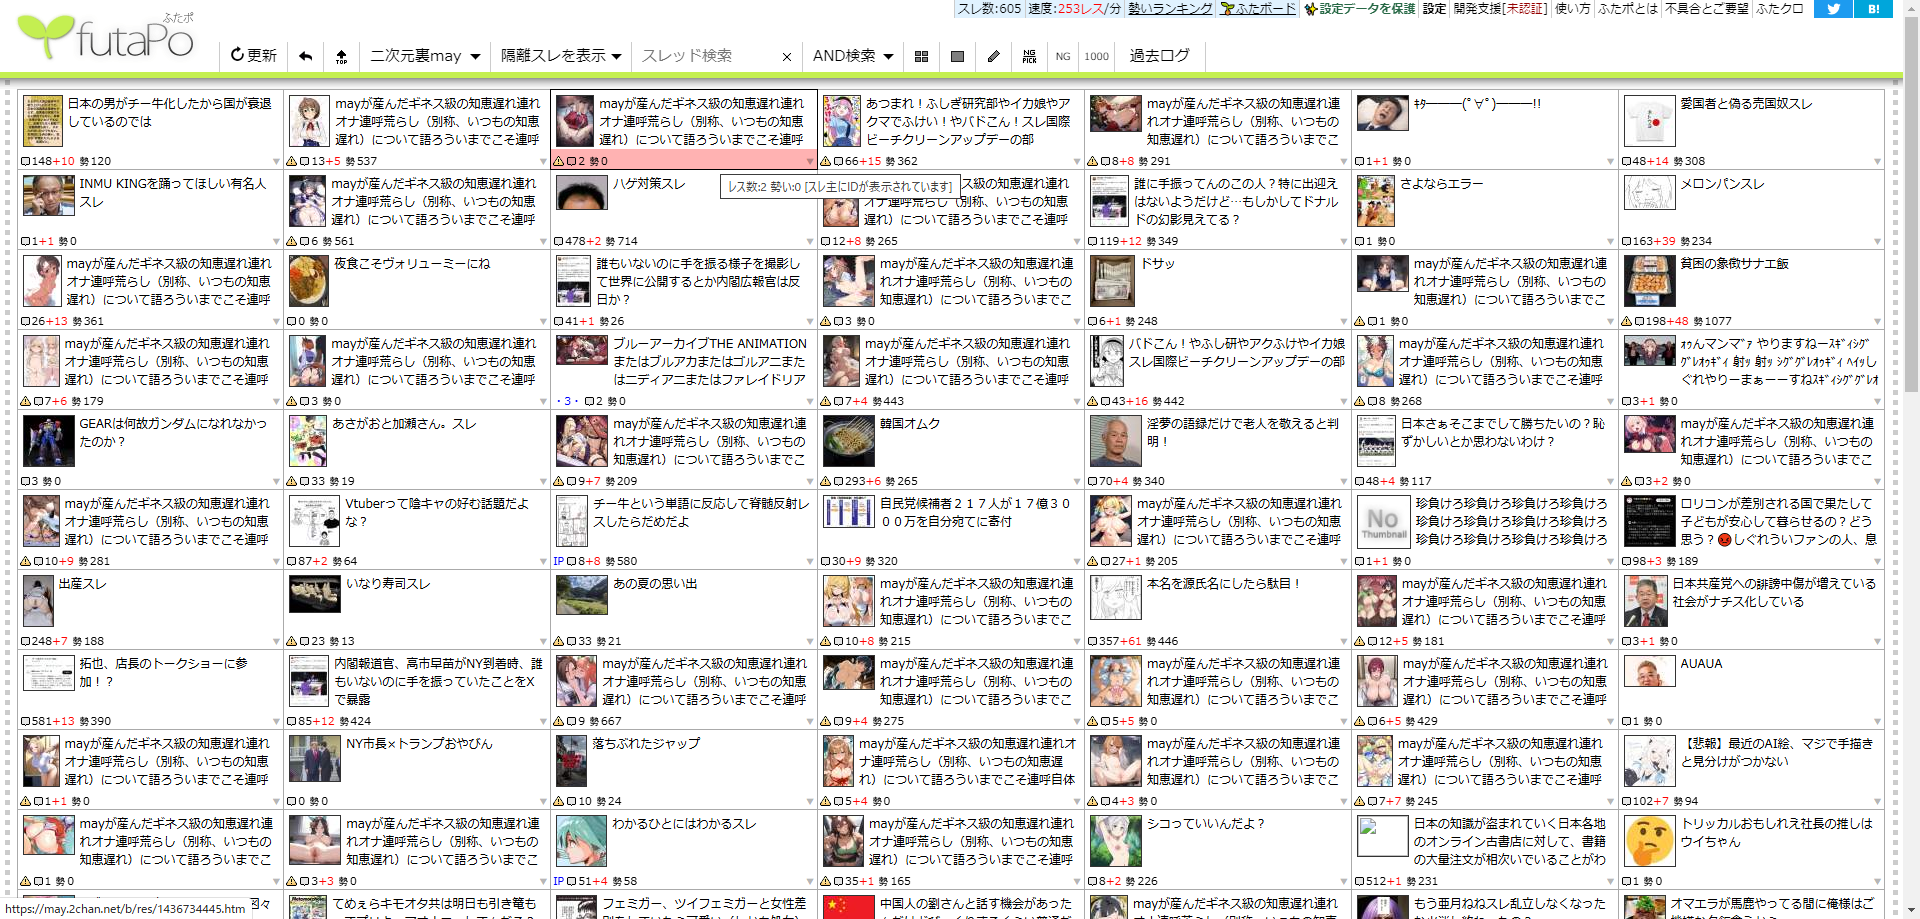
Task: Open the ハゲ対策スレ thread thumbnail
Action: tap(582, 193)
